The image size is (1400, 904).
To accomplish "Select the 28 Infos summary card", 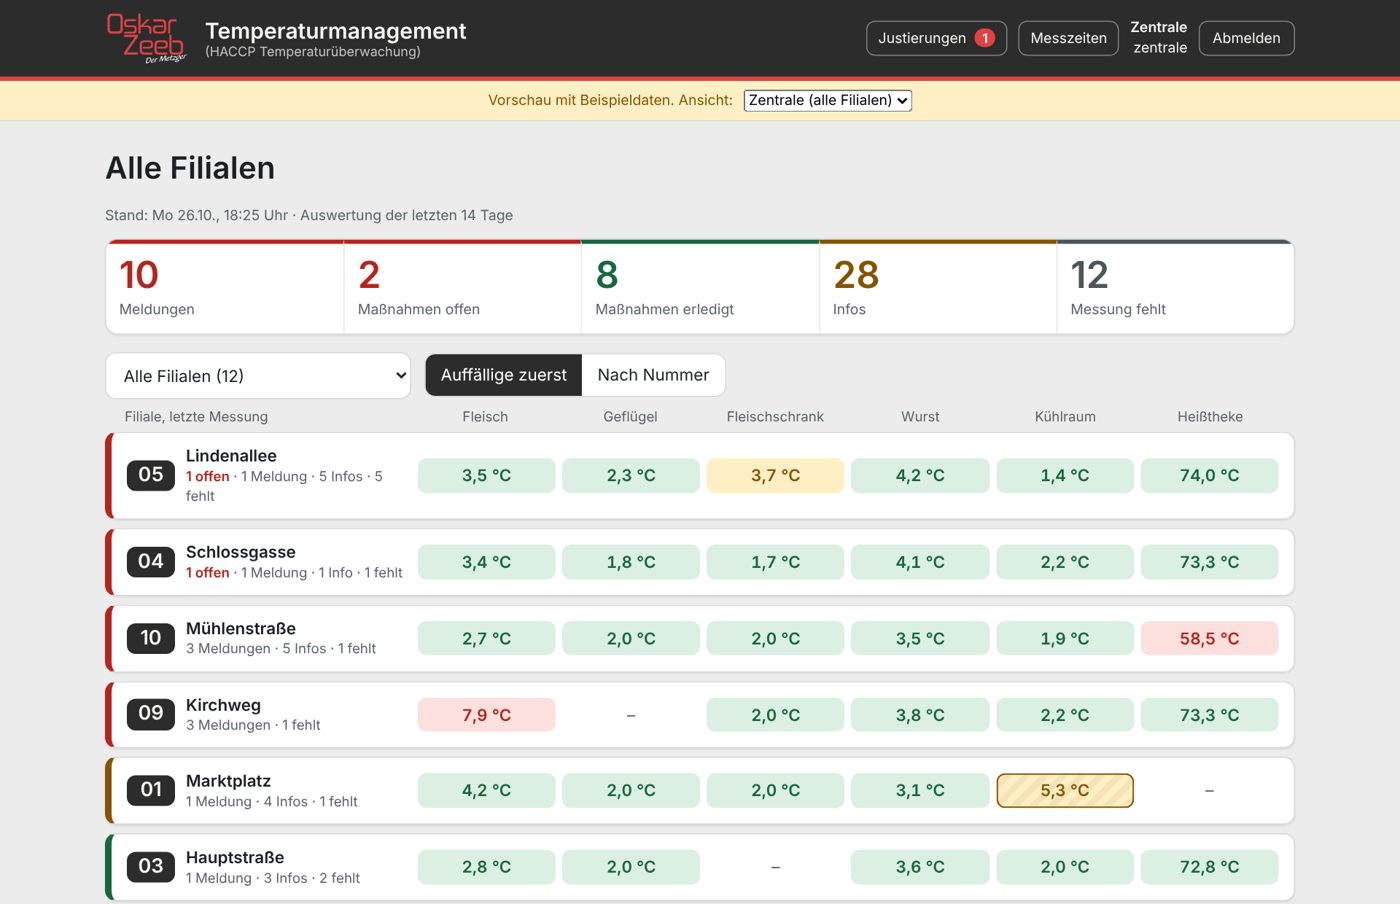I will click(938, 287).
